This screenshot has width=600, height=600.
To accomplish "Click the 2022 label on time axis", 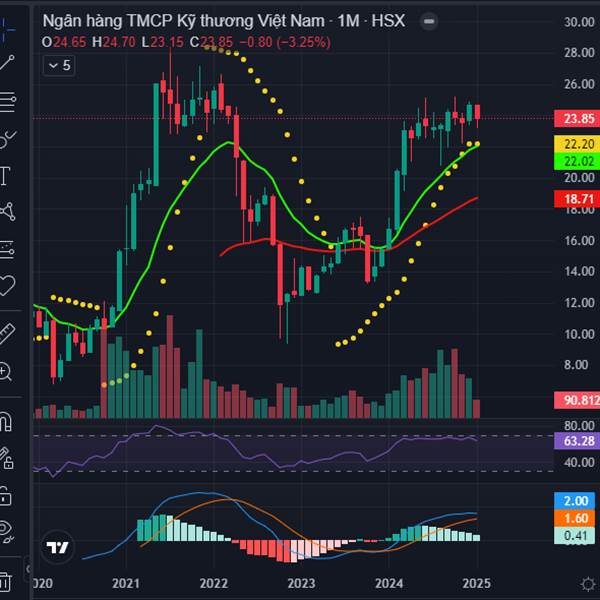I will click(214, 584).
